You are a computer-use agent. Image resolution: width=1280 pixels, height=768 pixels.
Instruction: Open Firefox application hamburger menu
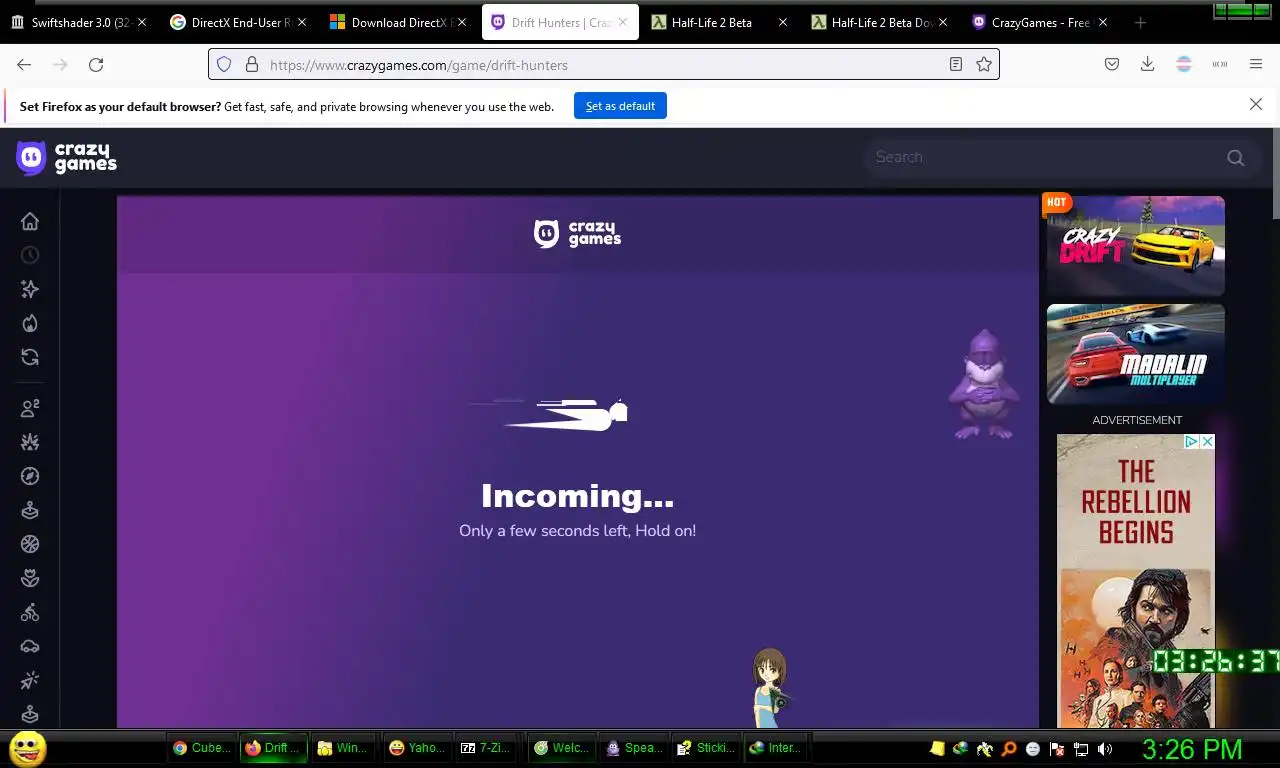point(1256,64)
